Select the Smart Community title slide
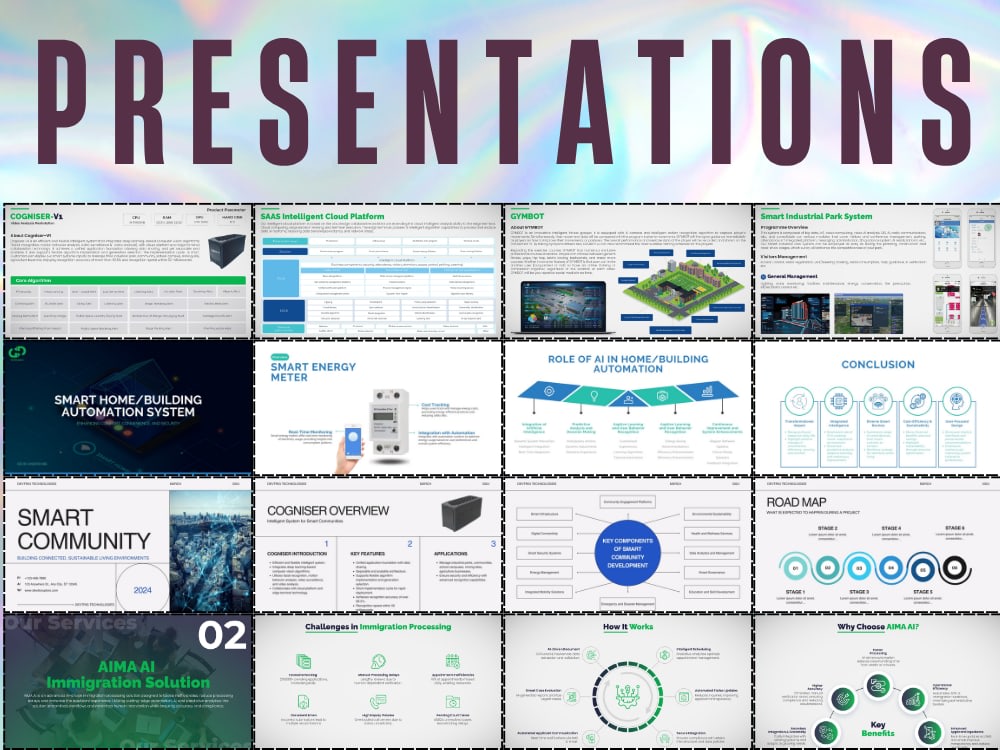Image resolution: width=1000 pixels, height=750 pixels. tap(128, 545)
